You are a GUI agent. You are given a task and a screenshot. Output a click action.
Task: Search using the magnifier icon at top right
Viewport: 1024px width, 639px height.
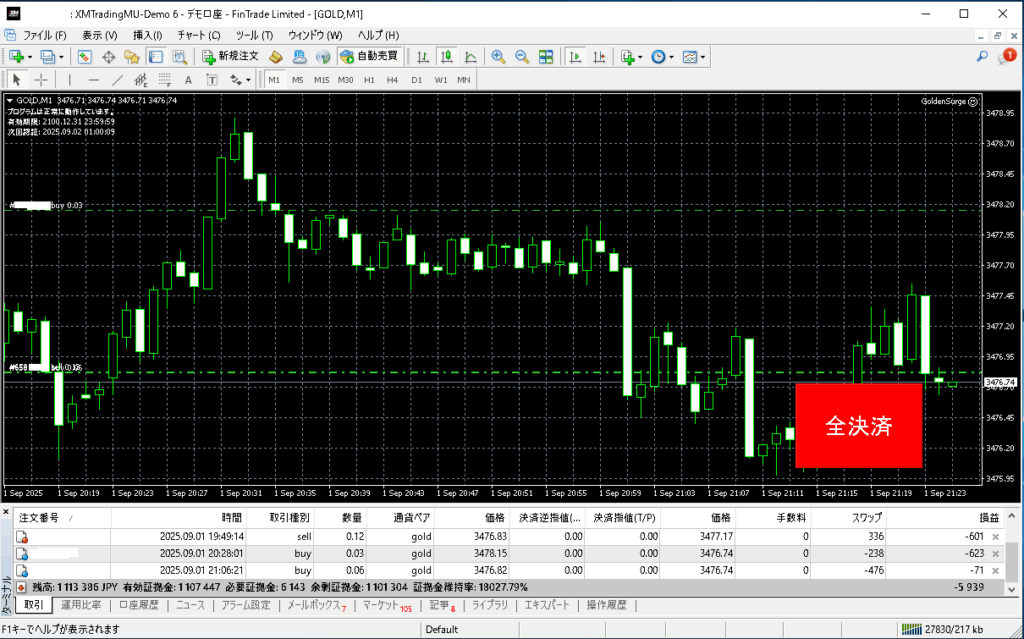[983, 57]
